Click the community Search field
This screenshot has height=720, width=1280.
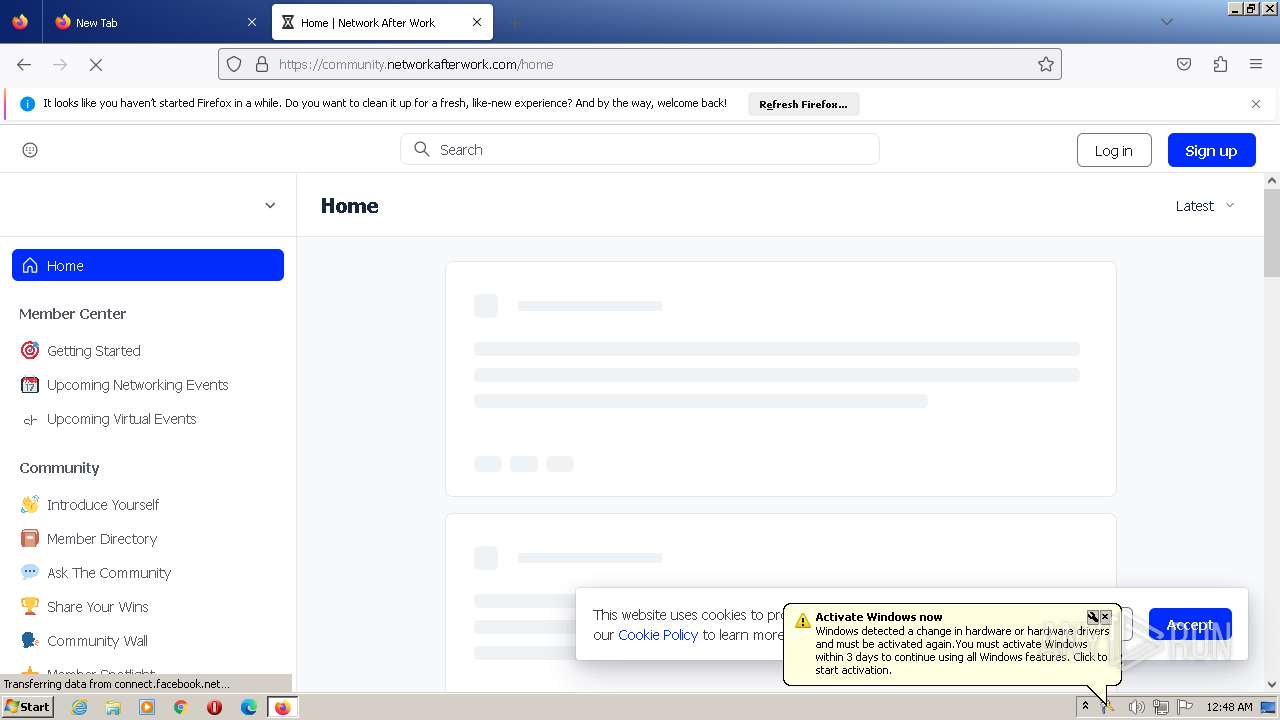coord(640,149)
